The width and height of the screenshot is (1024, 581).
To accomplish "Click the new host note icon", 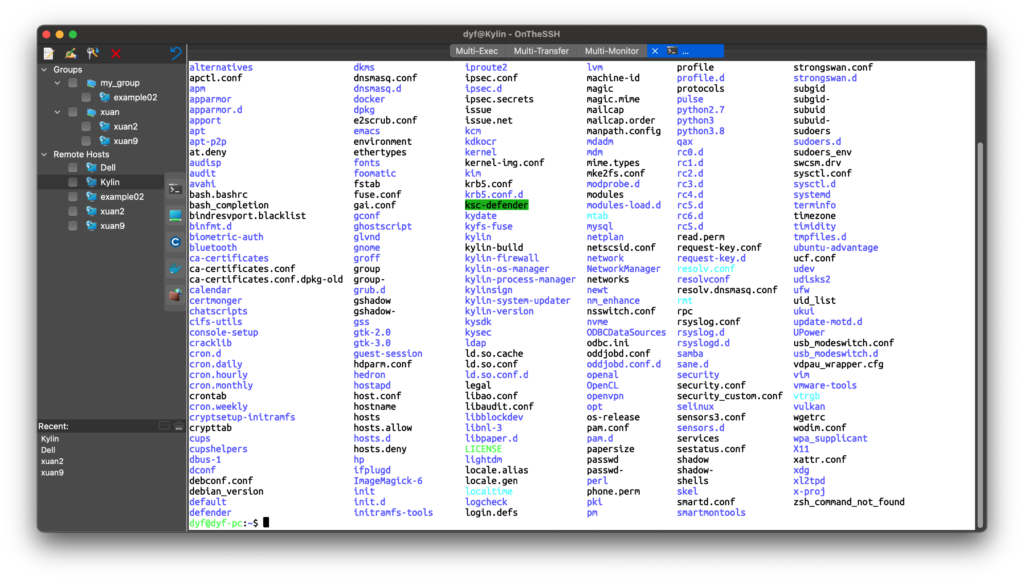I will (x=48, y=53).
